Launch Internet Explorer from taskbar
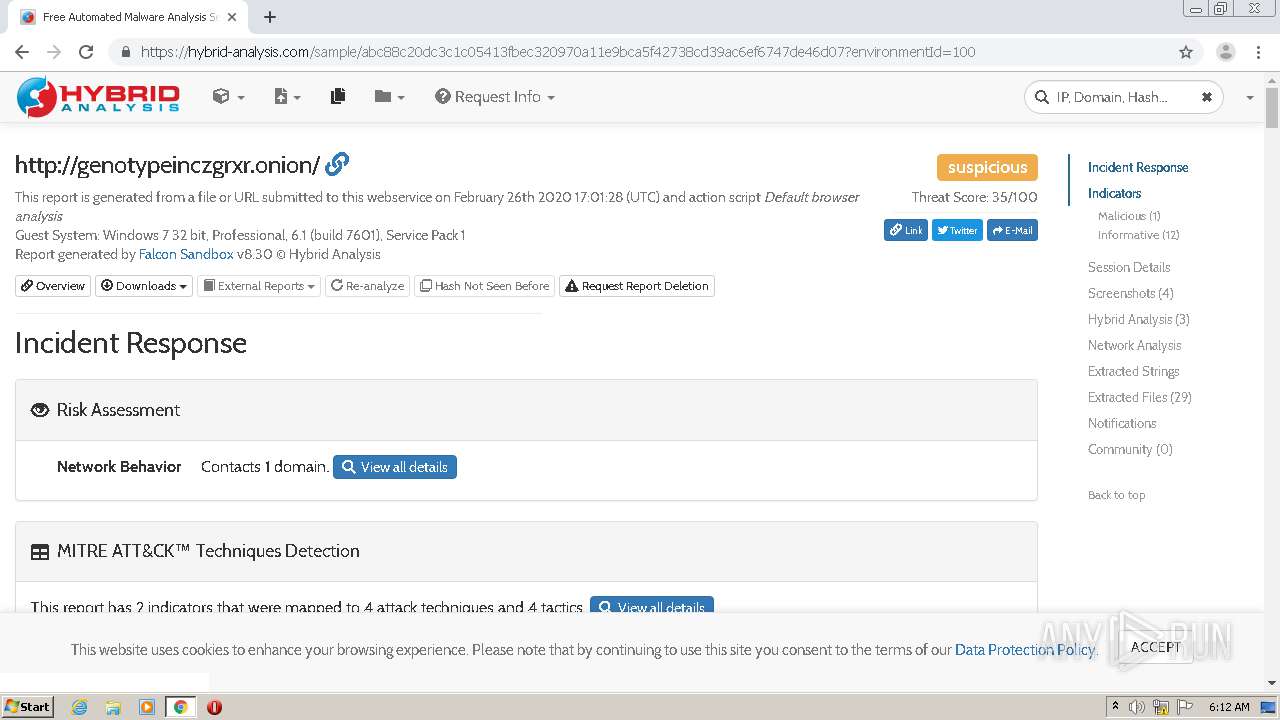Viewport: 1280px width, 720px height. coord(79,707)
